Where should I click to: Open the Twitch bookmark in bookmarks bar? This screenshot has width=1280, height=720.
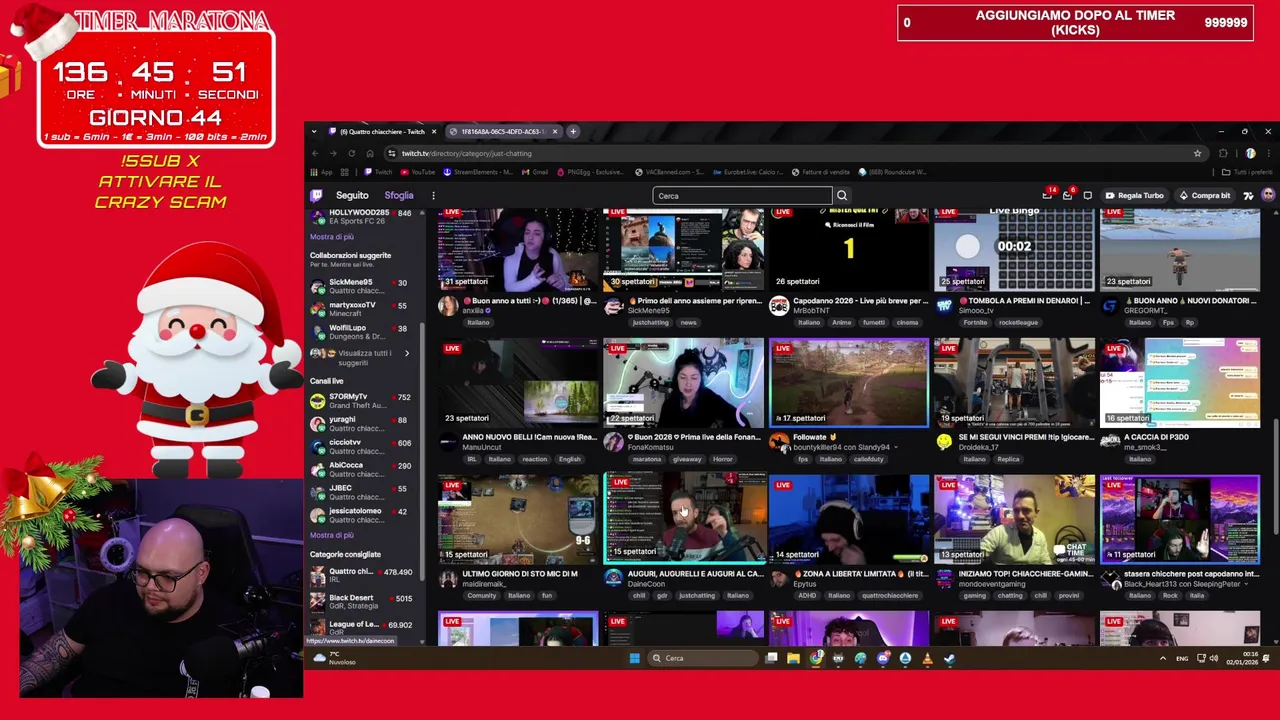click(x=380, y=172)
